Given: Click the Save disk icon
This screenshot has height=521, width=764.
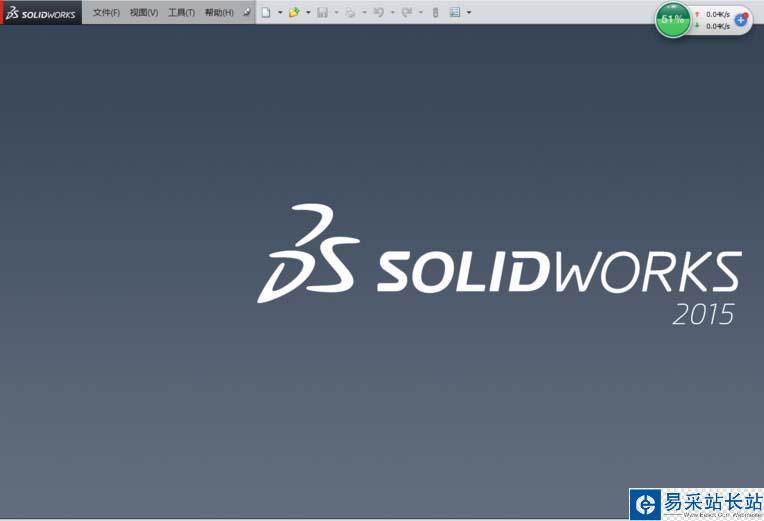Looking at the screenshot, I should pos(322,13).
